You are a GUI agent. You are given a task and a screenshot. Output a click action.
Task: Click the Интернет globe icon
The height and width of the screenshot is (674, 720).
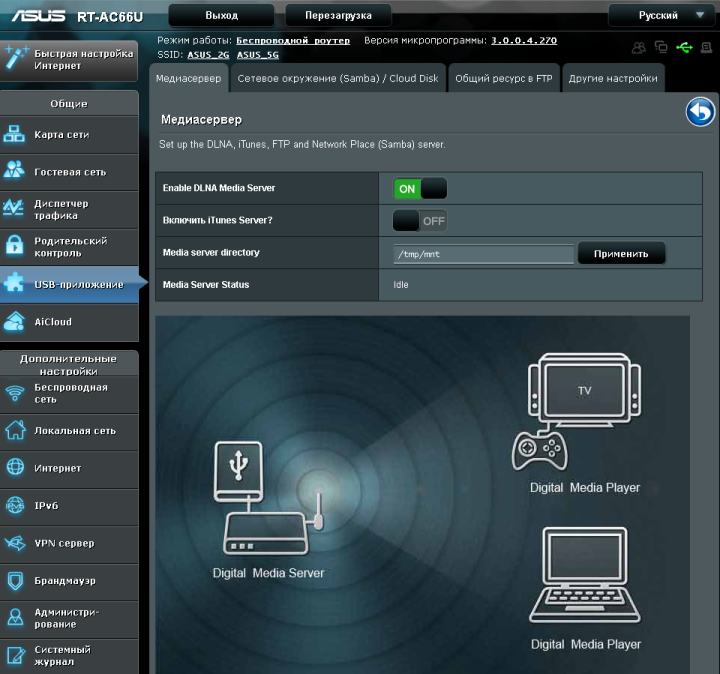tap(15, 467)
